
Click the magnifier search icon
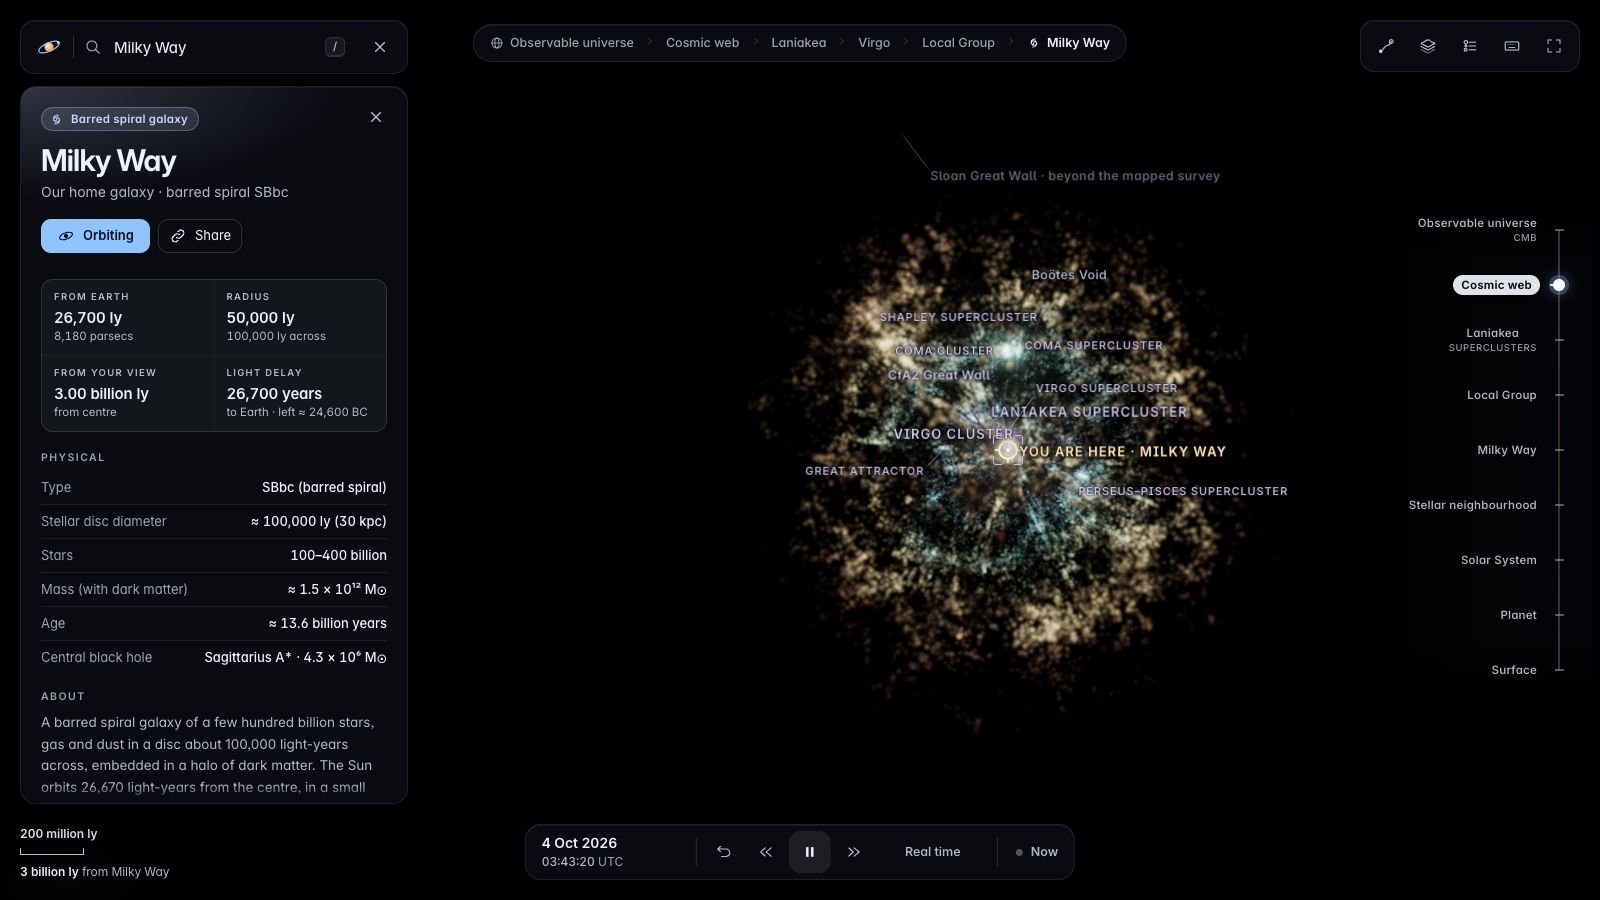pos(93,47)
